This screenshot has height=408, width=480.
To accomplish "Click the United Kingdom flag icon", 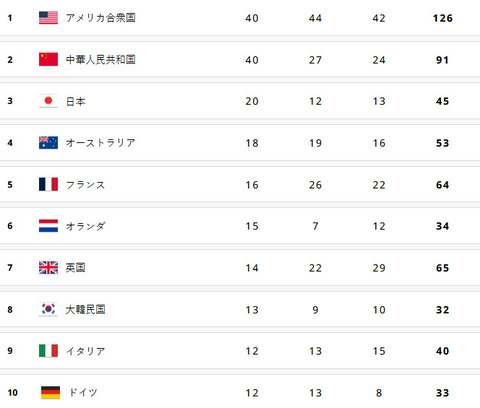I will 48,267.
